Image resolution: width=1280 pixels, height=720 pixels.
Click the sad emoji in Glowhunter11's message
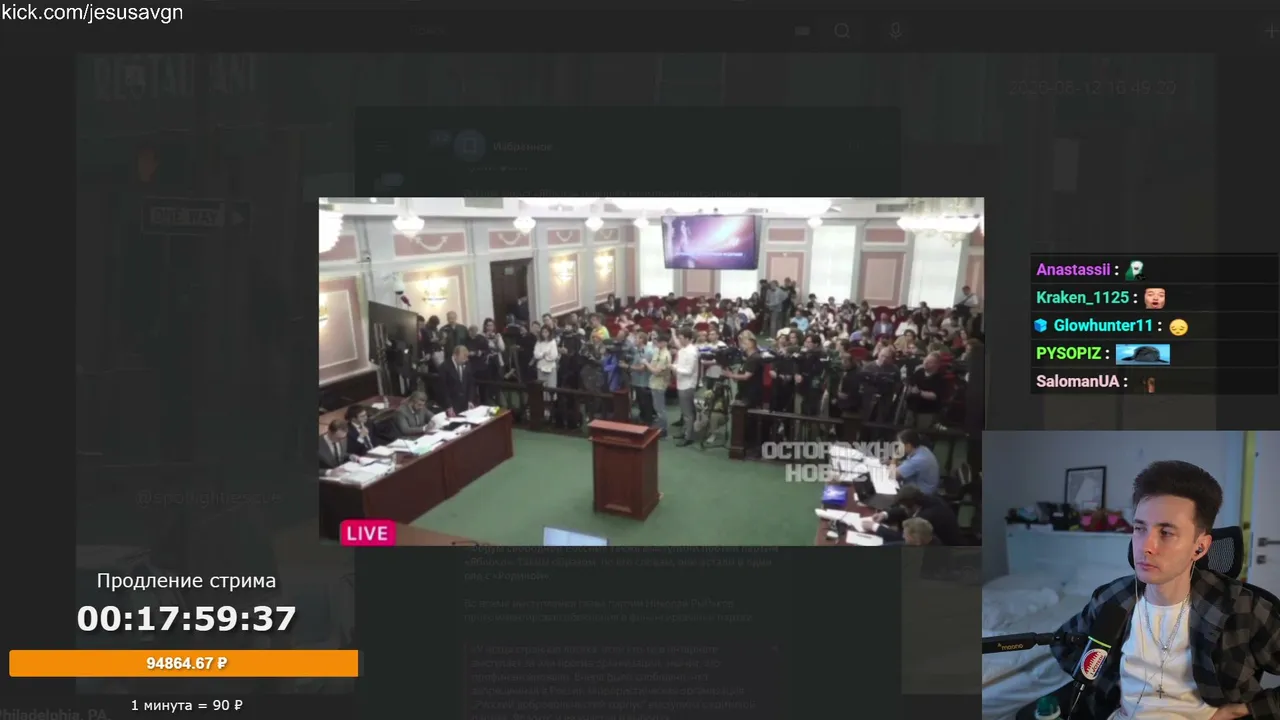click(x=1178, y=326)
